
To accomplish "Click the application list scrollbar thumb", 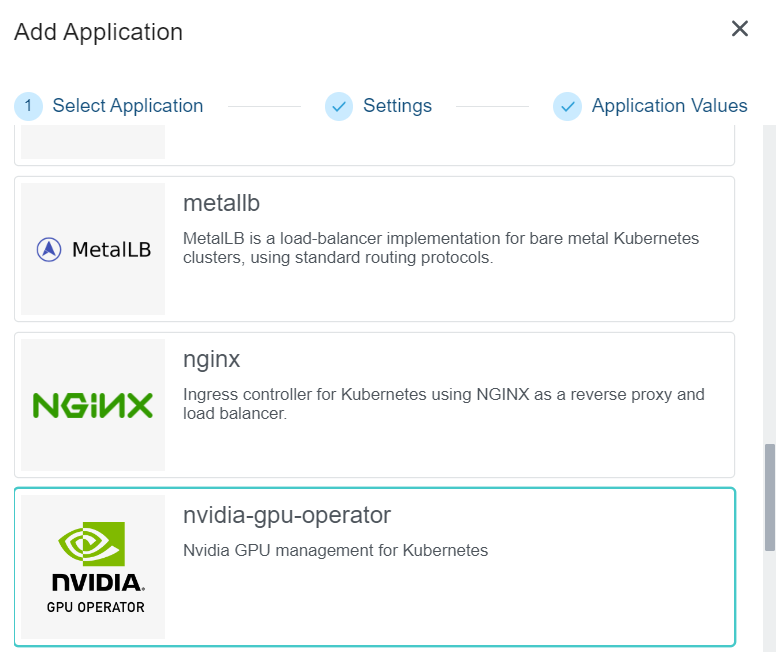I will [x=769, y=497].
